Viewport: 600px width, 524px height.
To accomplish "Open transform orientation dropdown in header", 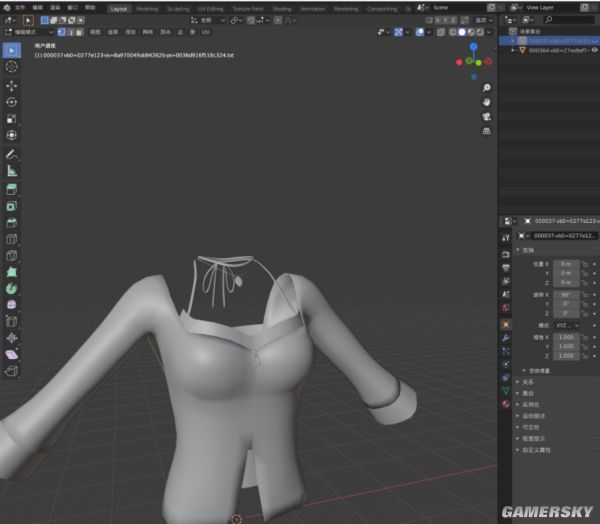I will (x=209, y=20).
